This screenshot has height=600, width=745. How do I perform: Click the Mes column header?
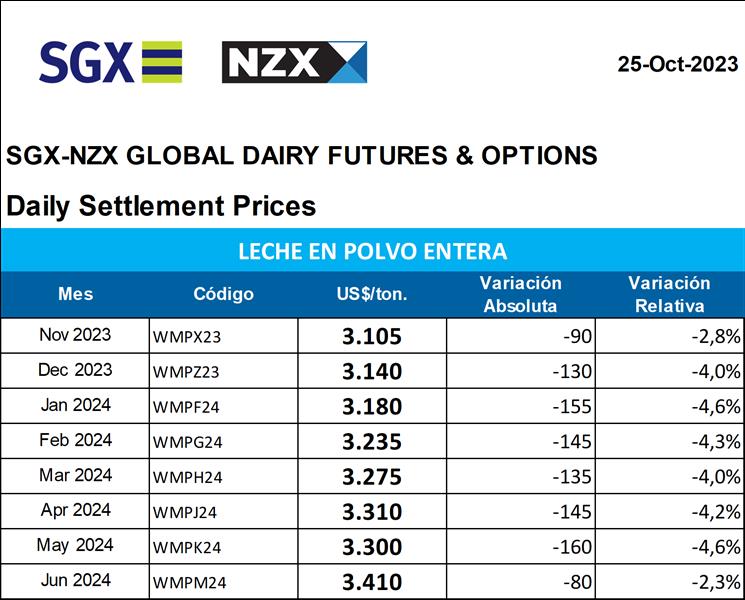coord(76,294)
